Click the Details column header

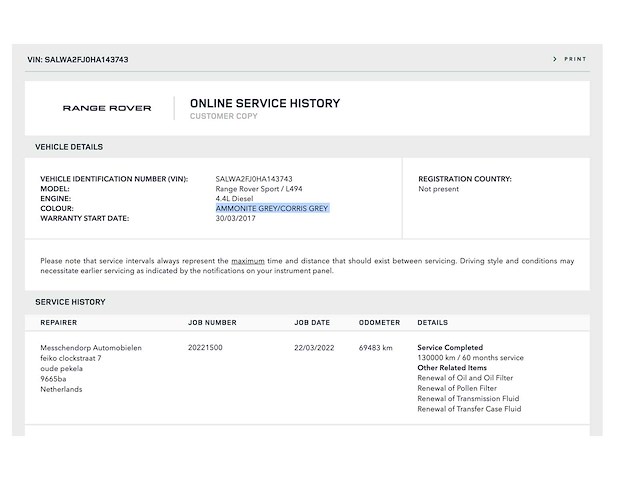(432, 323)
